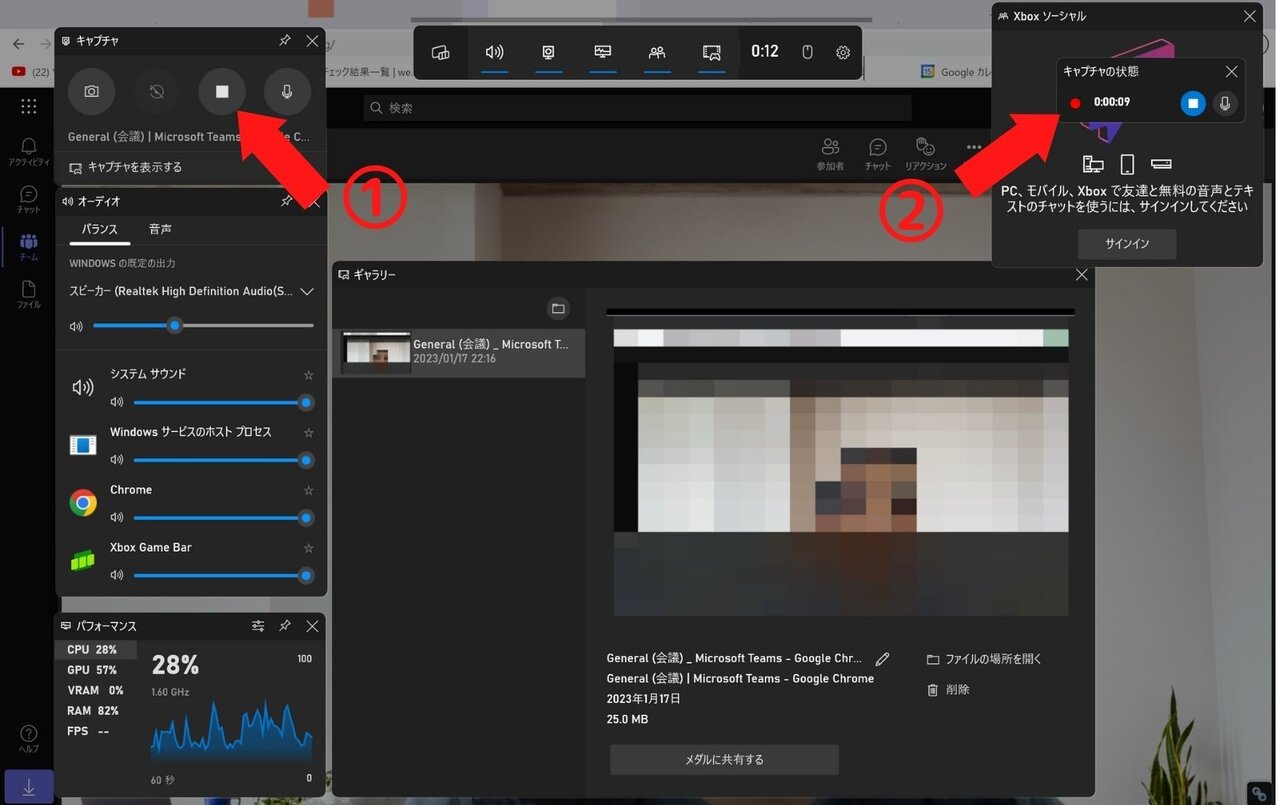Adjust the master speaker volume slider

pos(203,325)
